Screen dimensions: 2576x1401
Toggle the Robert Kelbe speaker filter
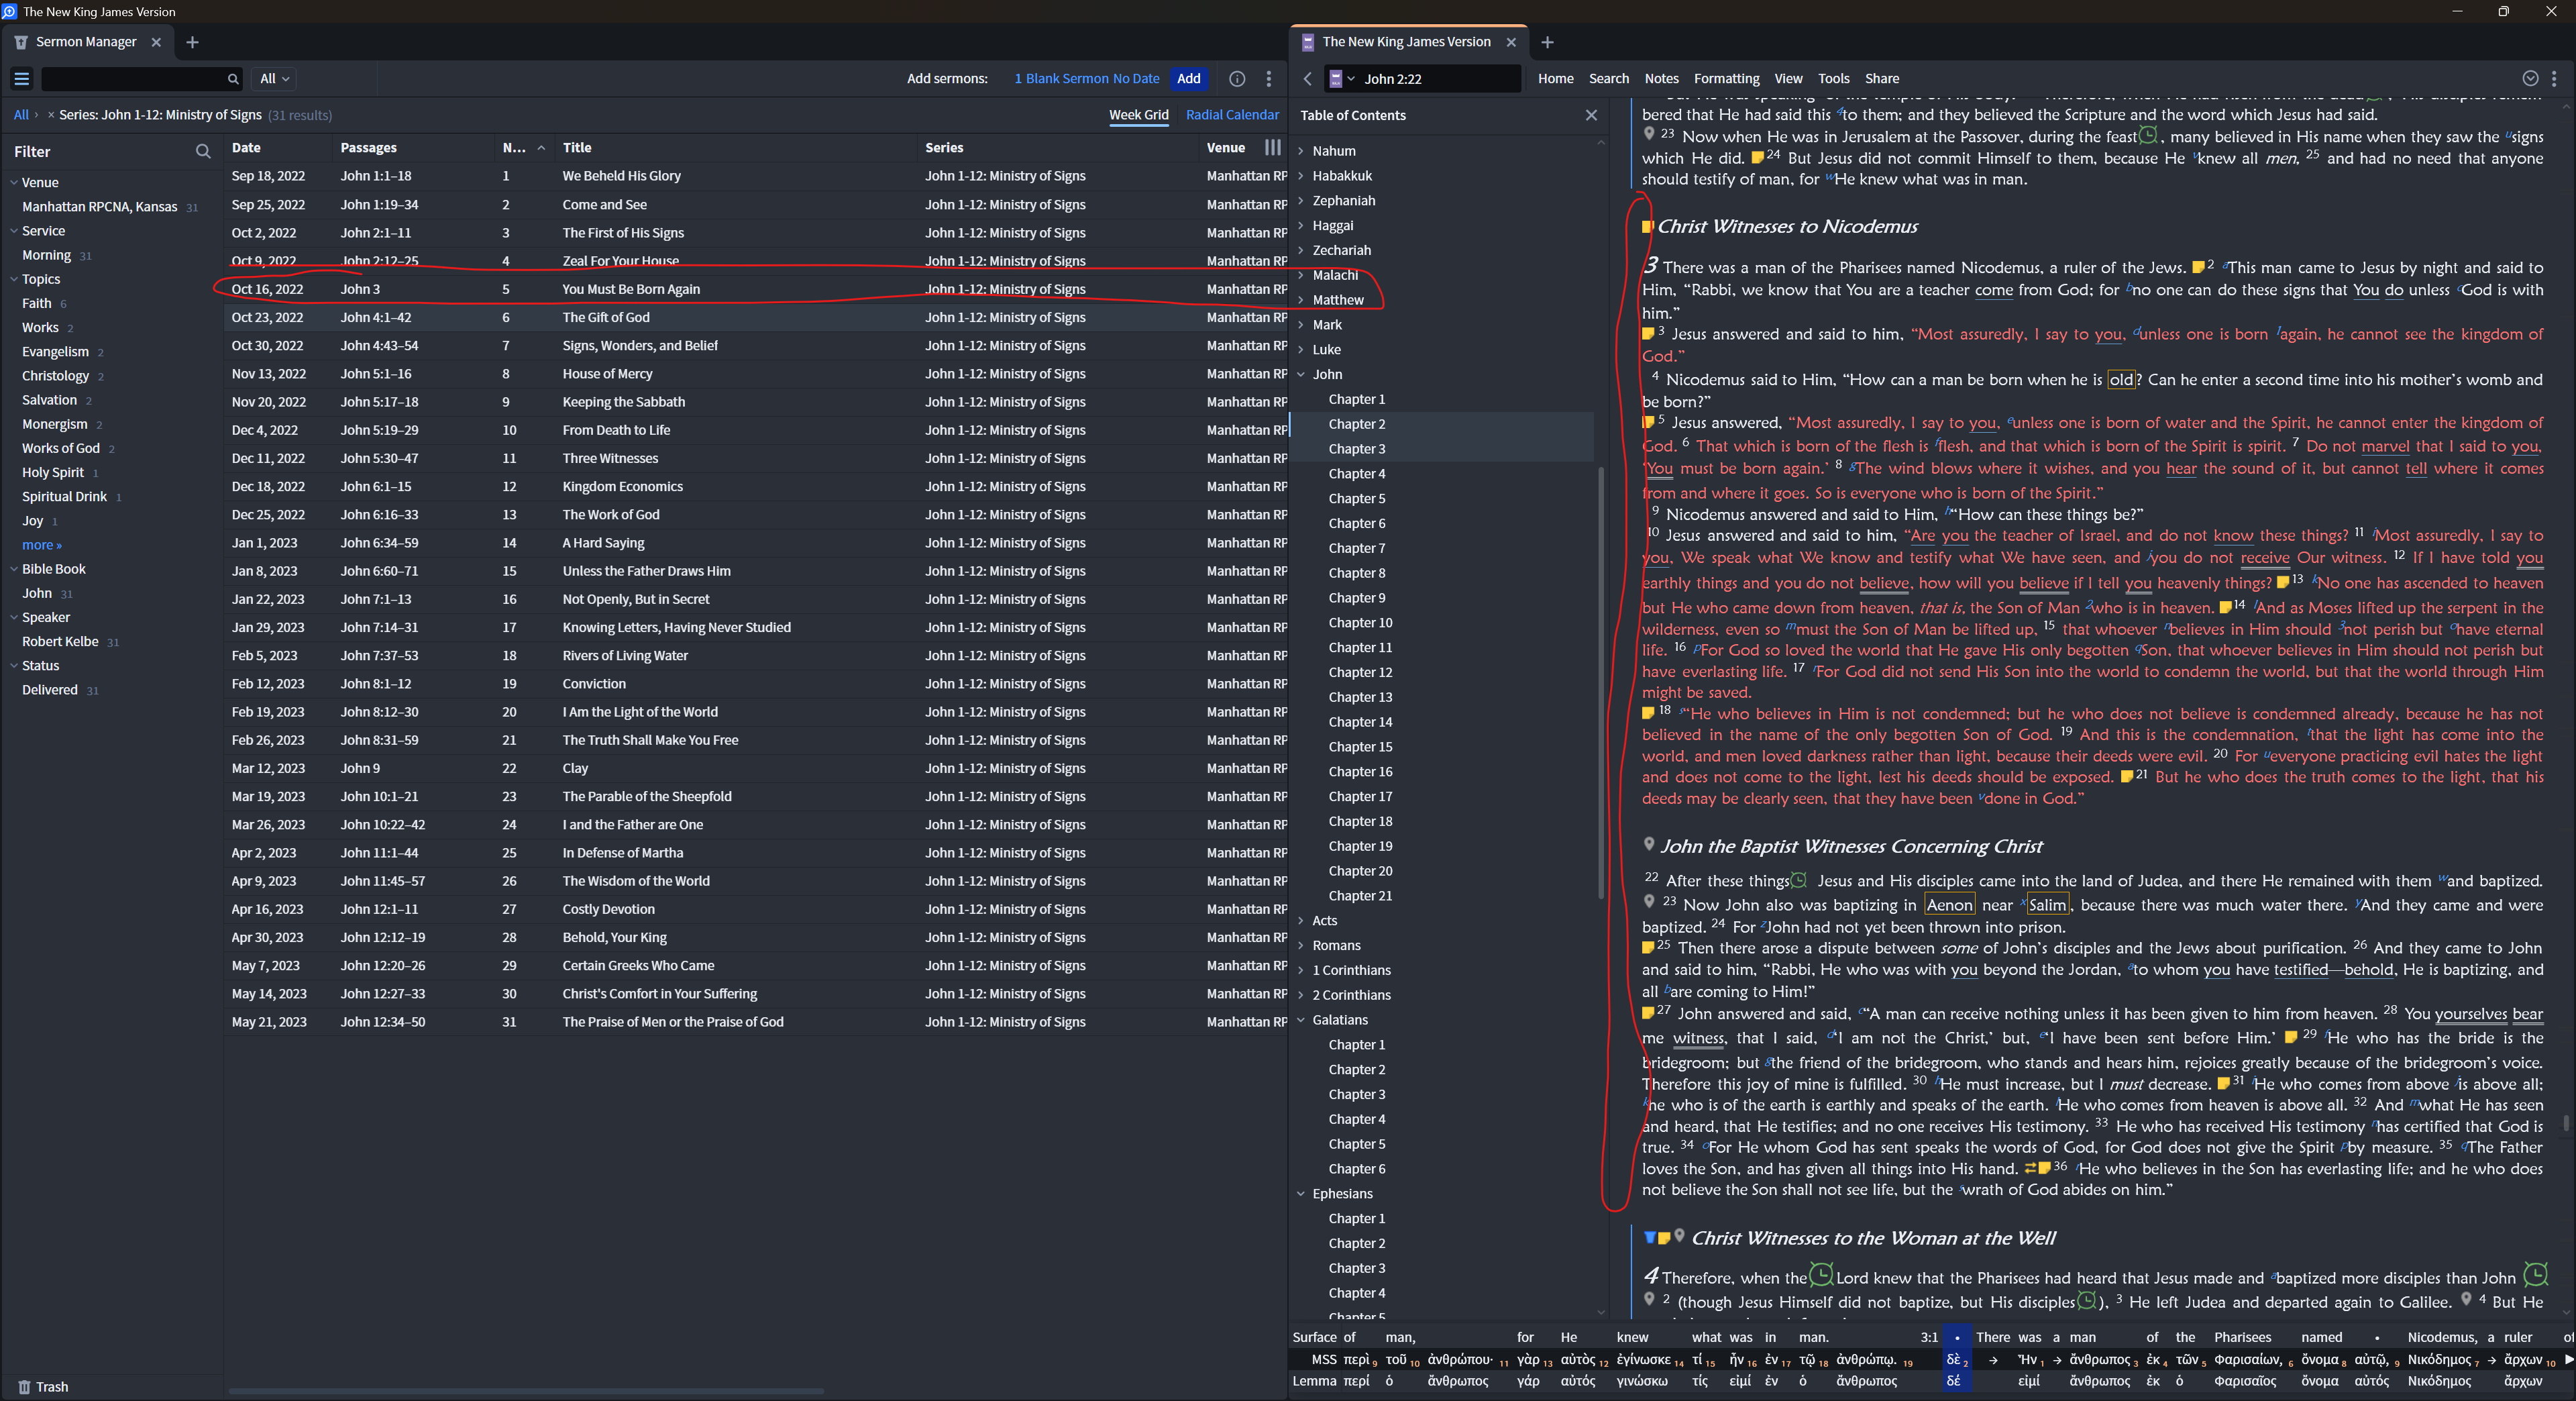pos(60,642)
